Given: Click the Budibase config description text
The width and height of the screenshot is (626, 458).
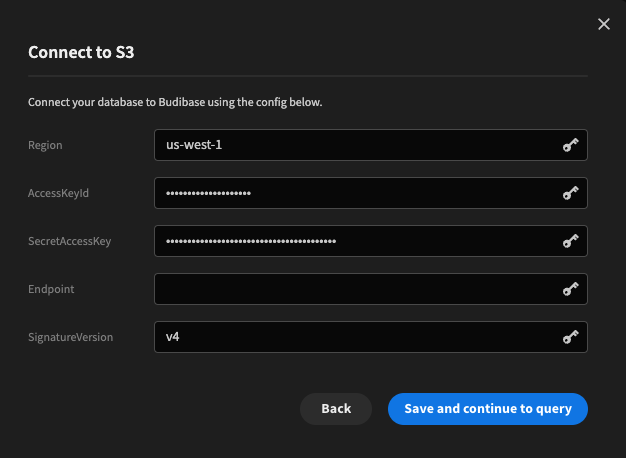Looking at the screenshot, I should coord(175,102).
